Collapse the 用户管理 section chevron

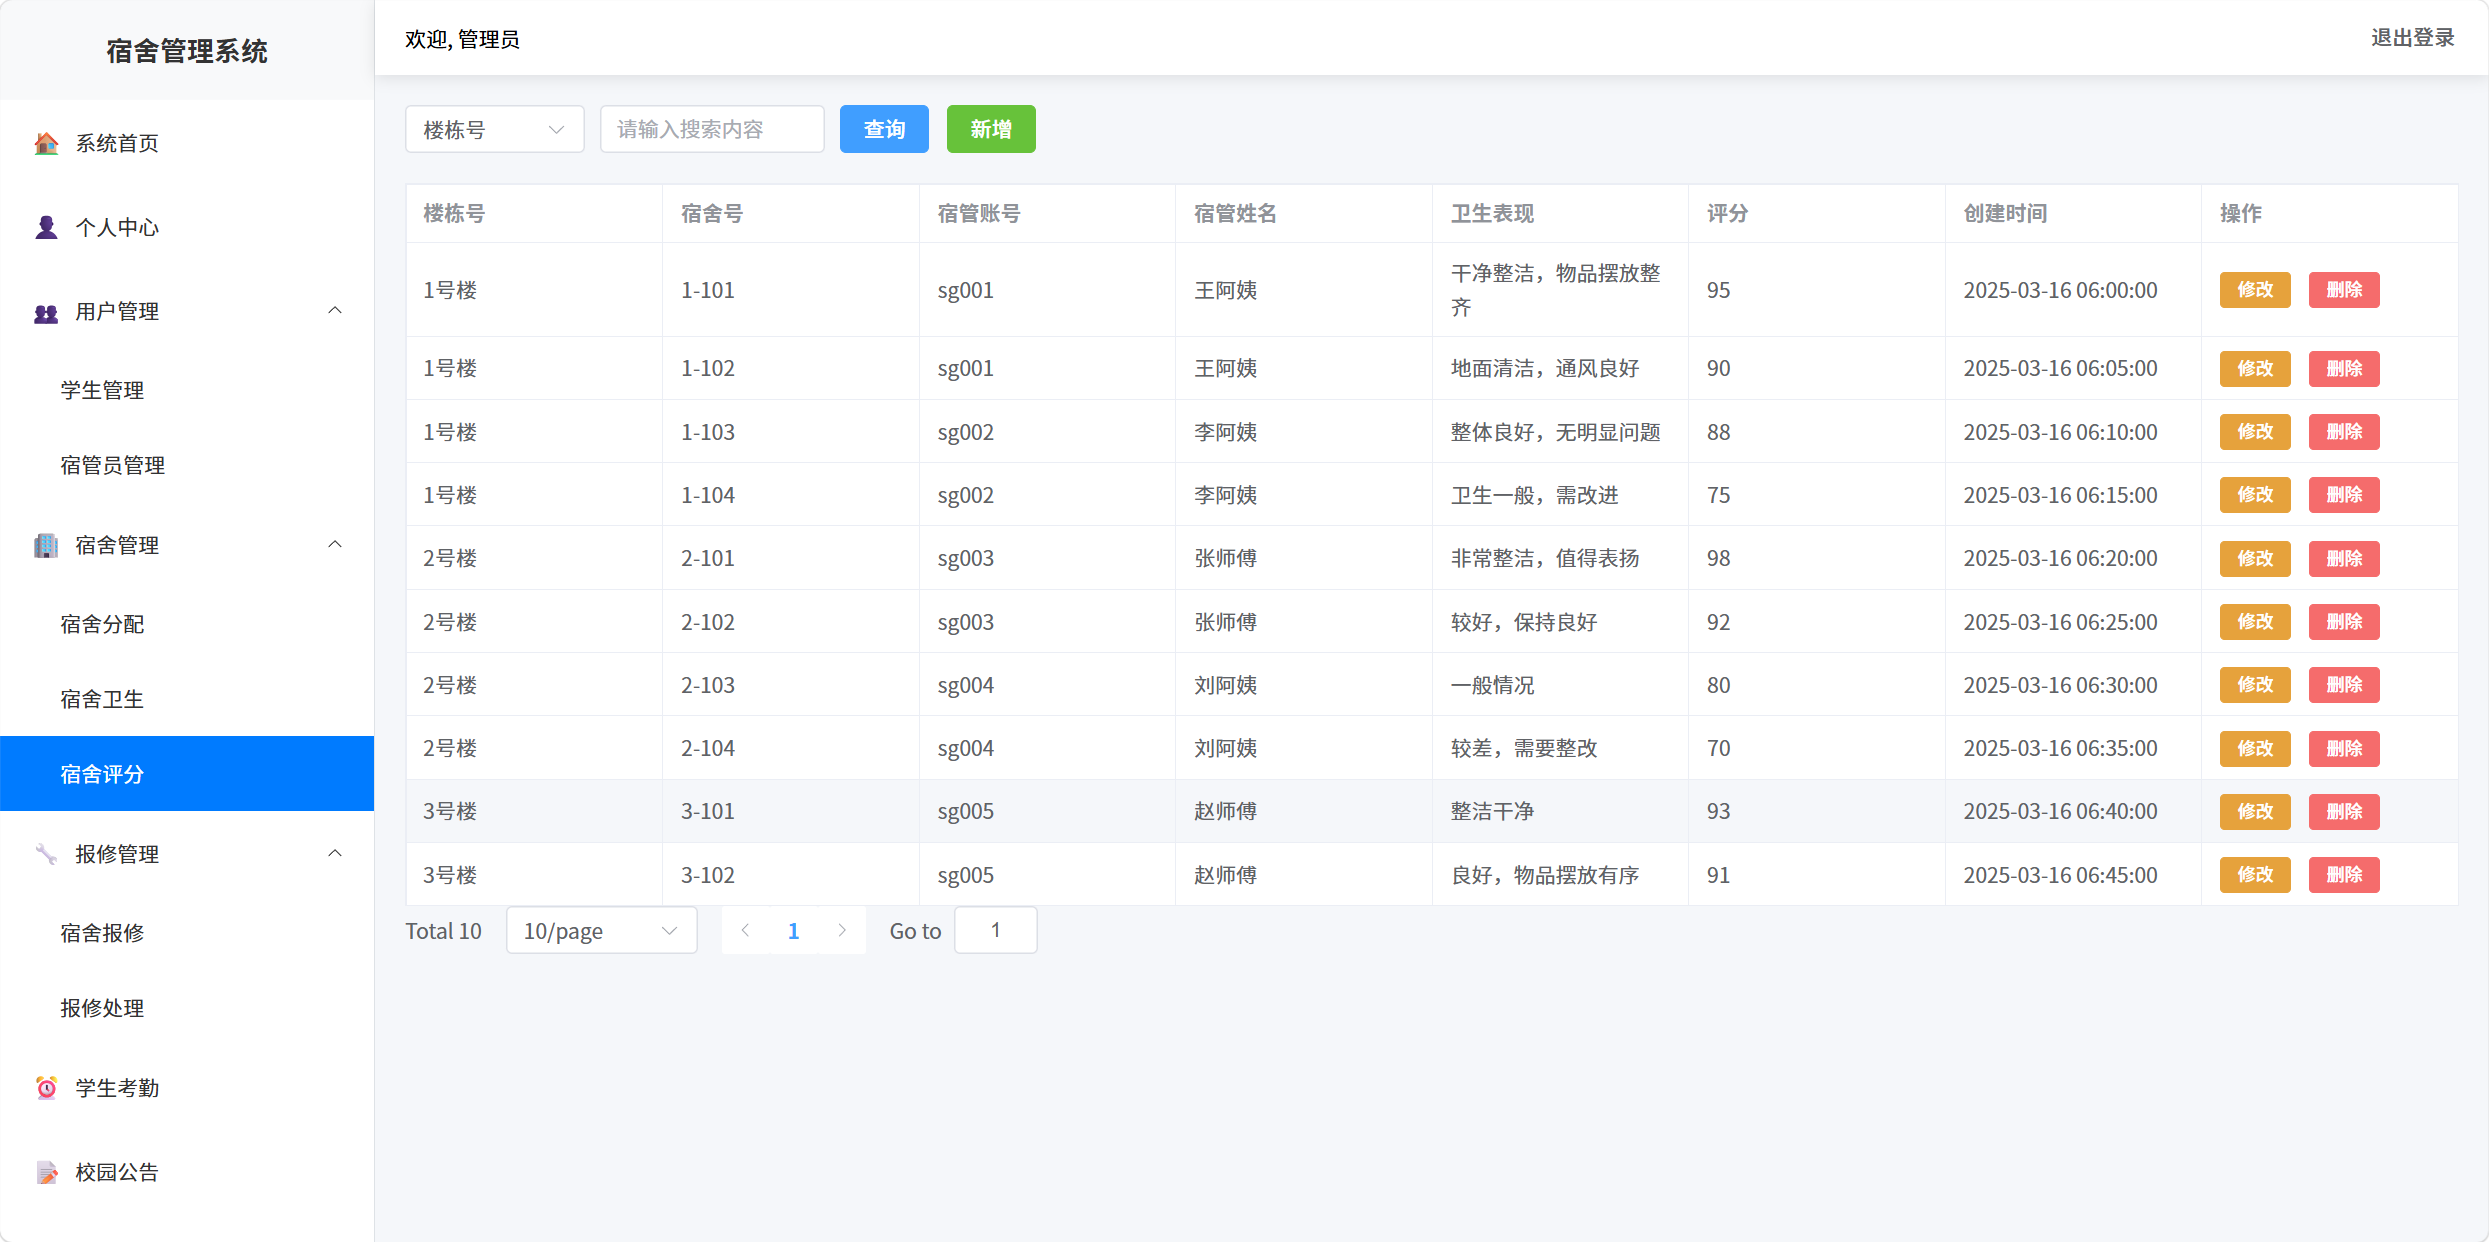click(336, 310)
